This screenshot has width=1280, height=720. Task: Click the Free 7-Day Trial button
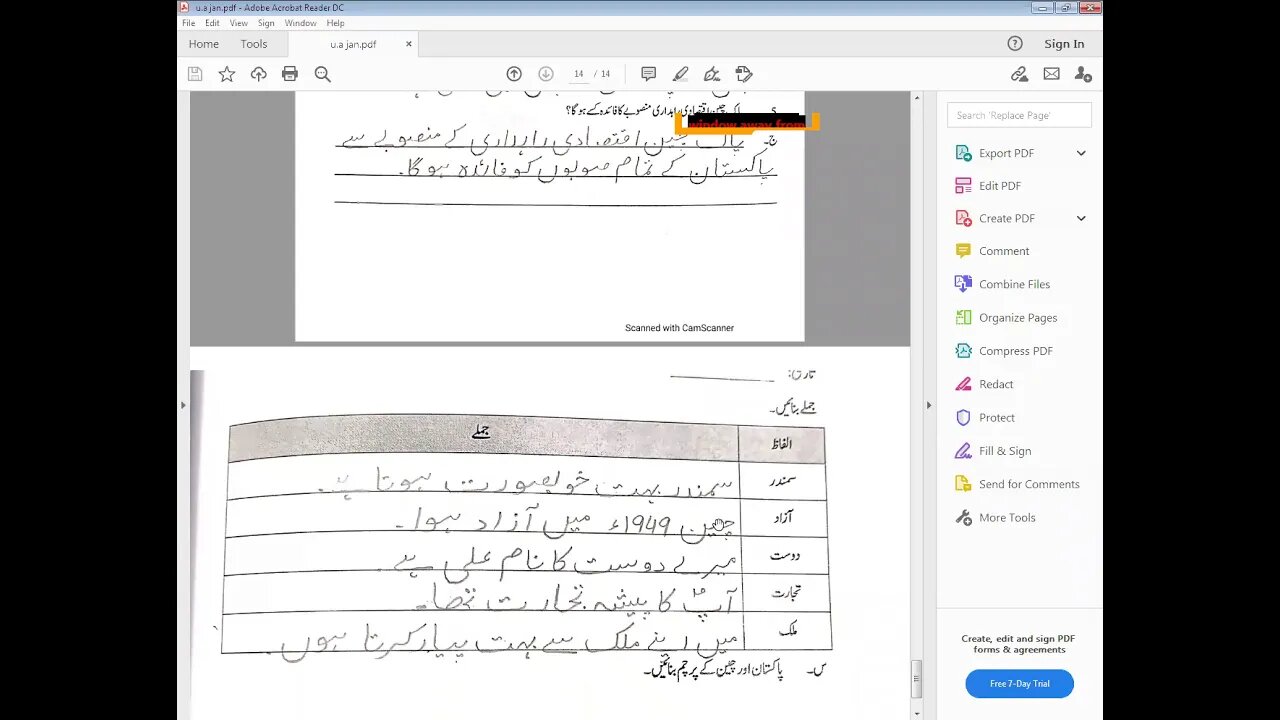[1019, 684]
